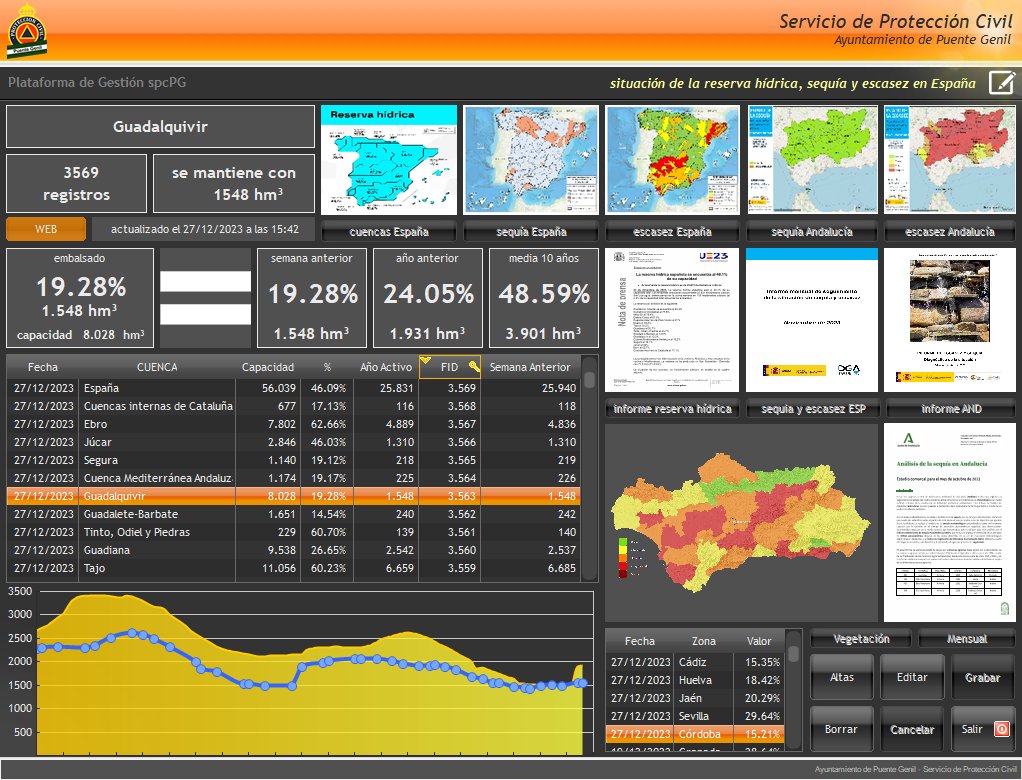This screenshot has width=1022, height=780.
Task: Click the red power icon next to Salir
Action: (x=1000, y=729)
